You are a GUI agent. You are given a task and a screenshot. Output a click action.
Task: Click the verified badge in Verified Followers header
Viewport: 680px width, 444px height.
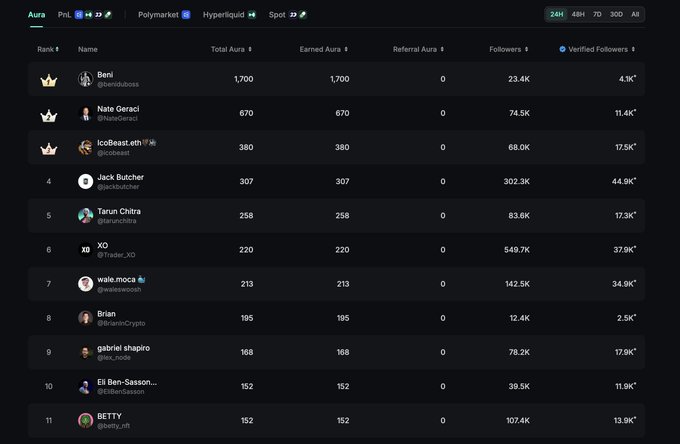pos(562,49)
